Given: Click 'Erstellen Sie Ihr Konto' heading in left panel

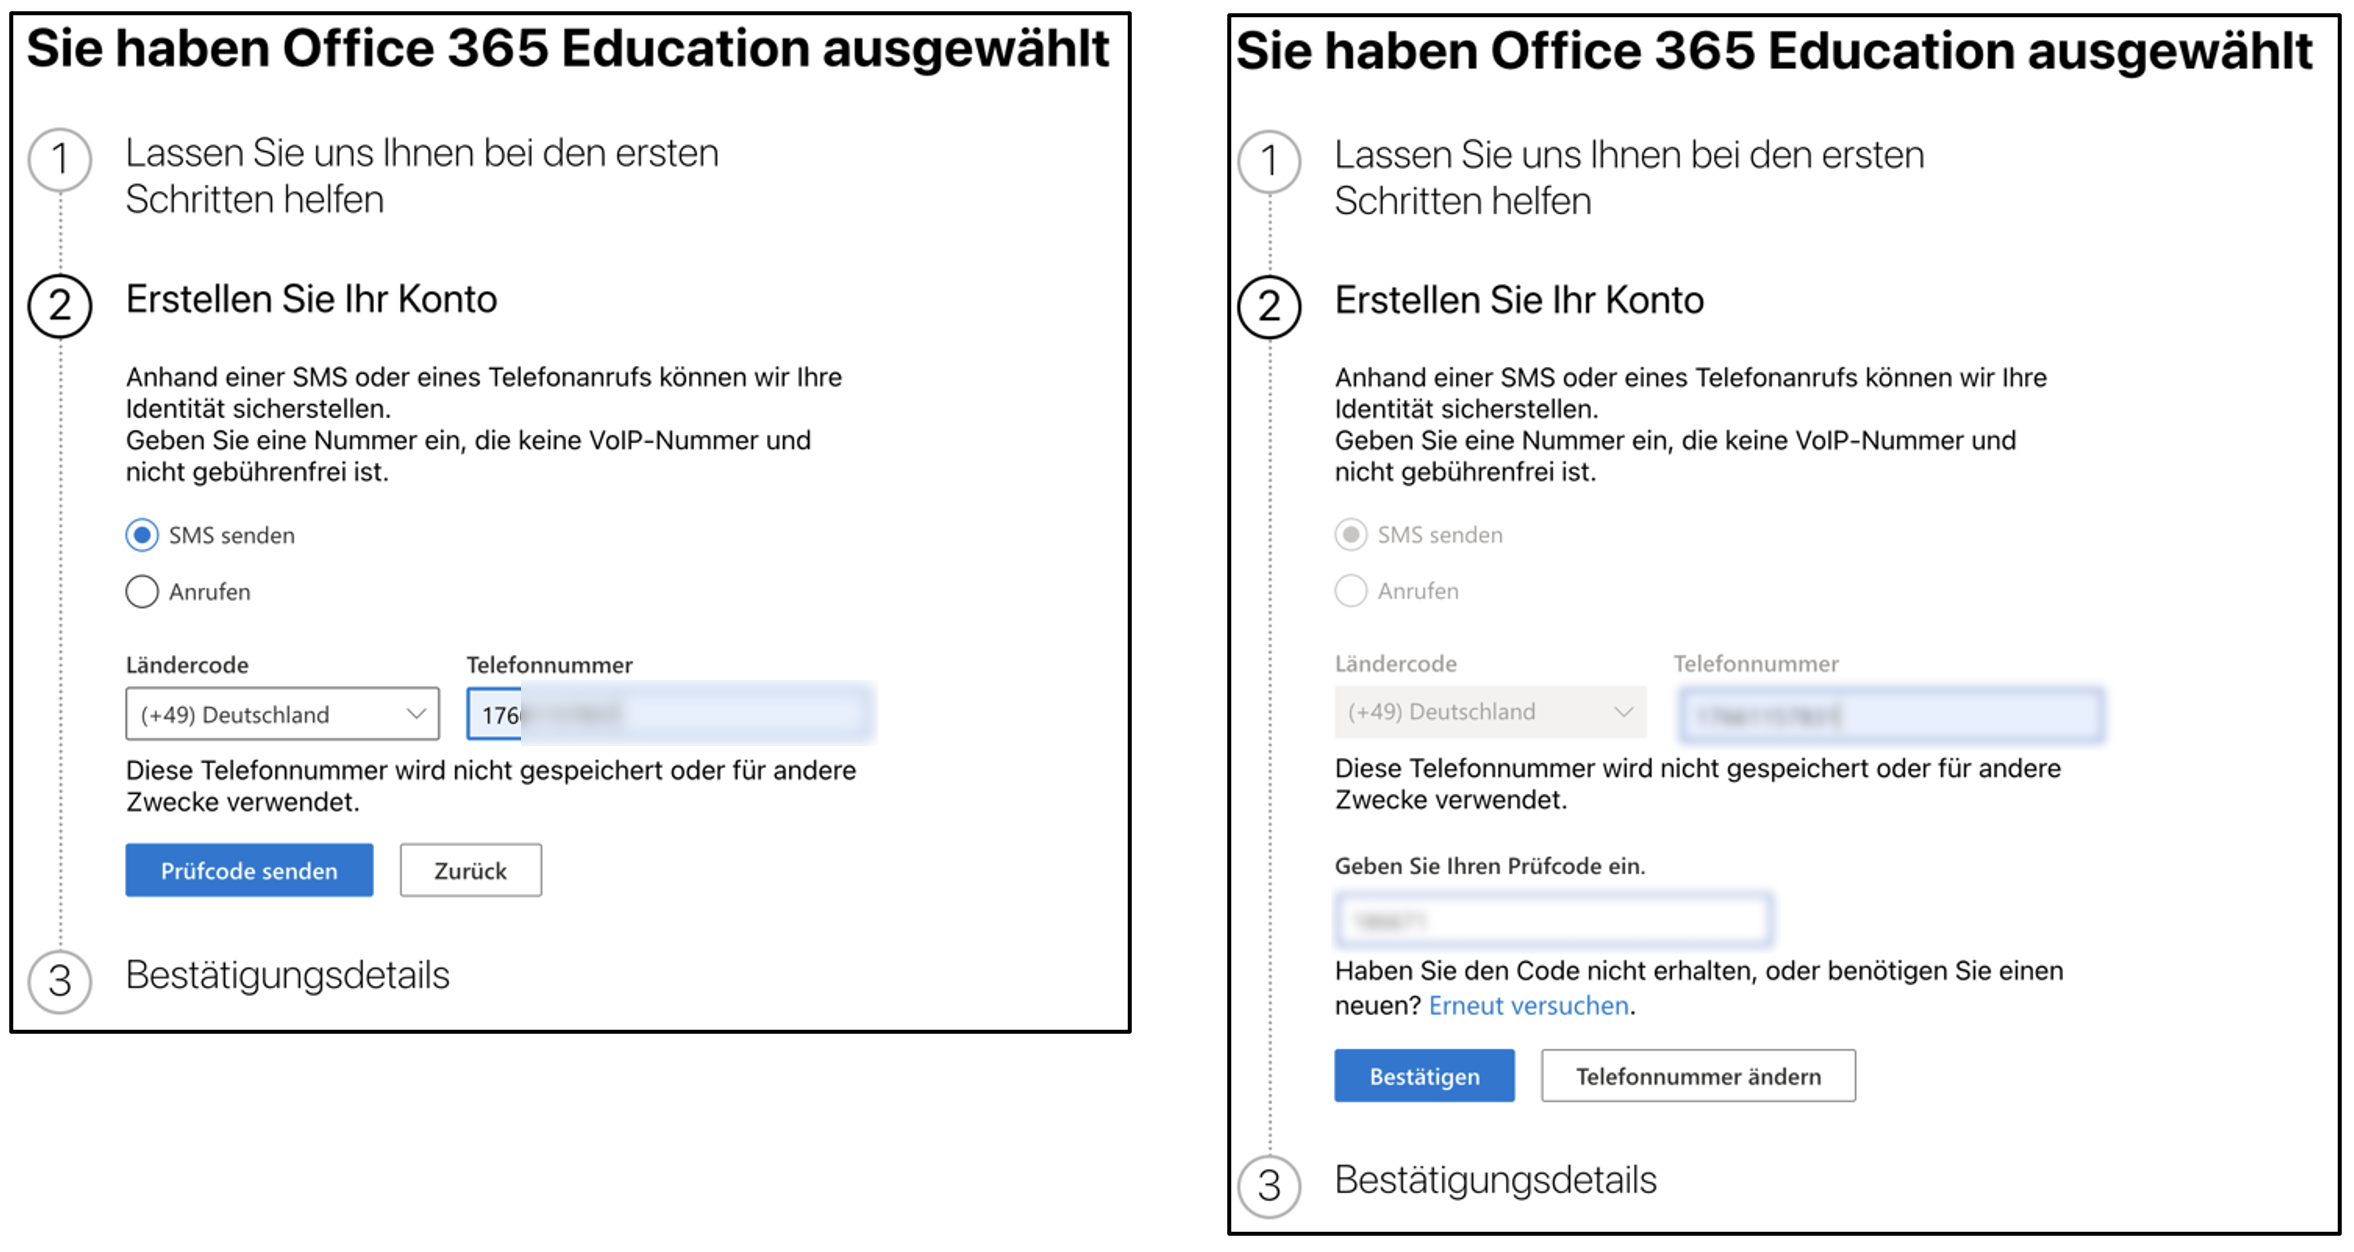Looking at the screenshot, I should [x=311, y=299].
